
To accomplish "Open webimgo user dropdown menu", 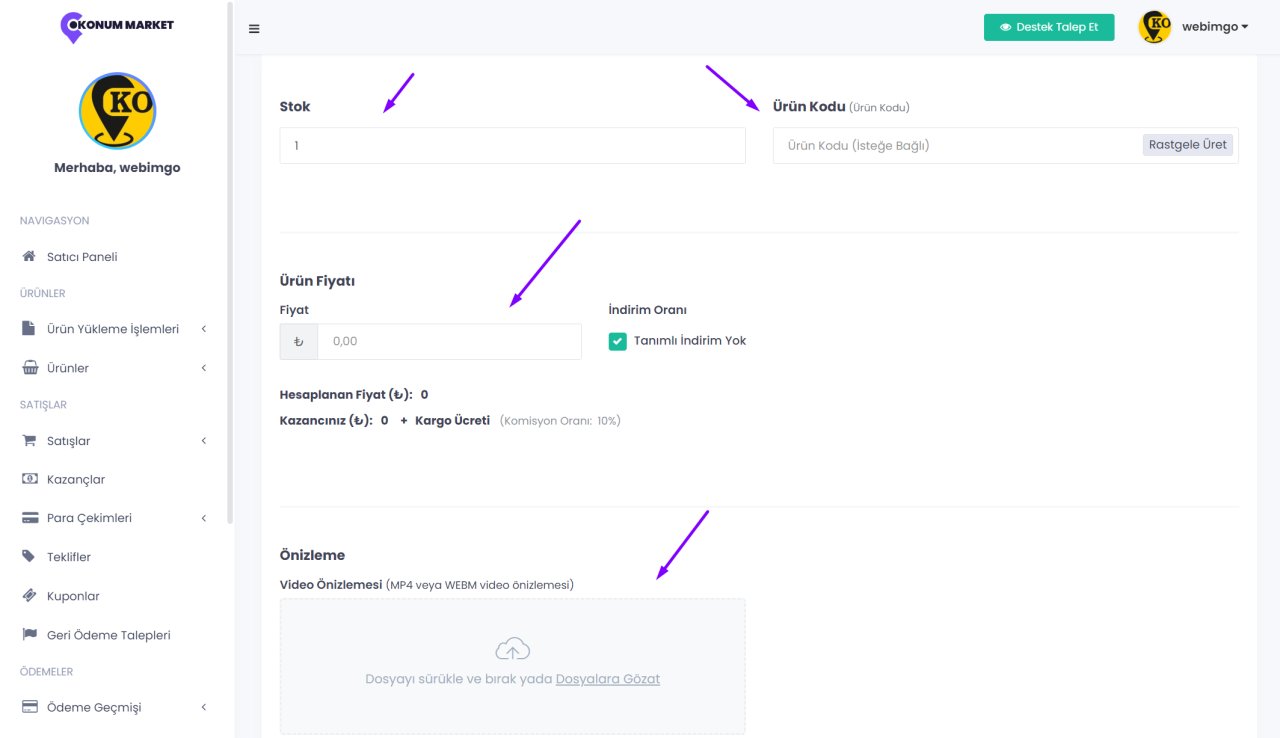I will coord(1215,27).
